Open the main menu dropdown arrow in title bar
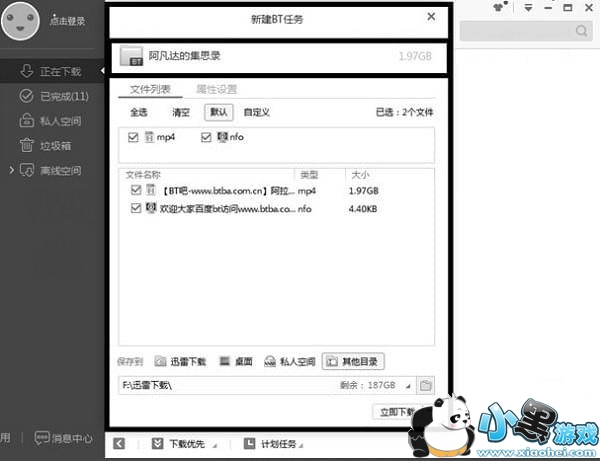The image size is (600, 461). [x=528, y=7]
